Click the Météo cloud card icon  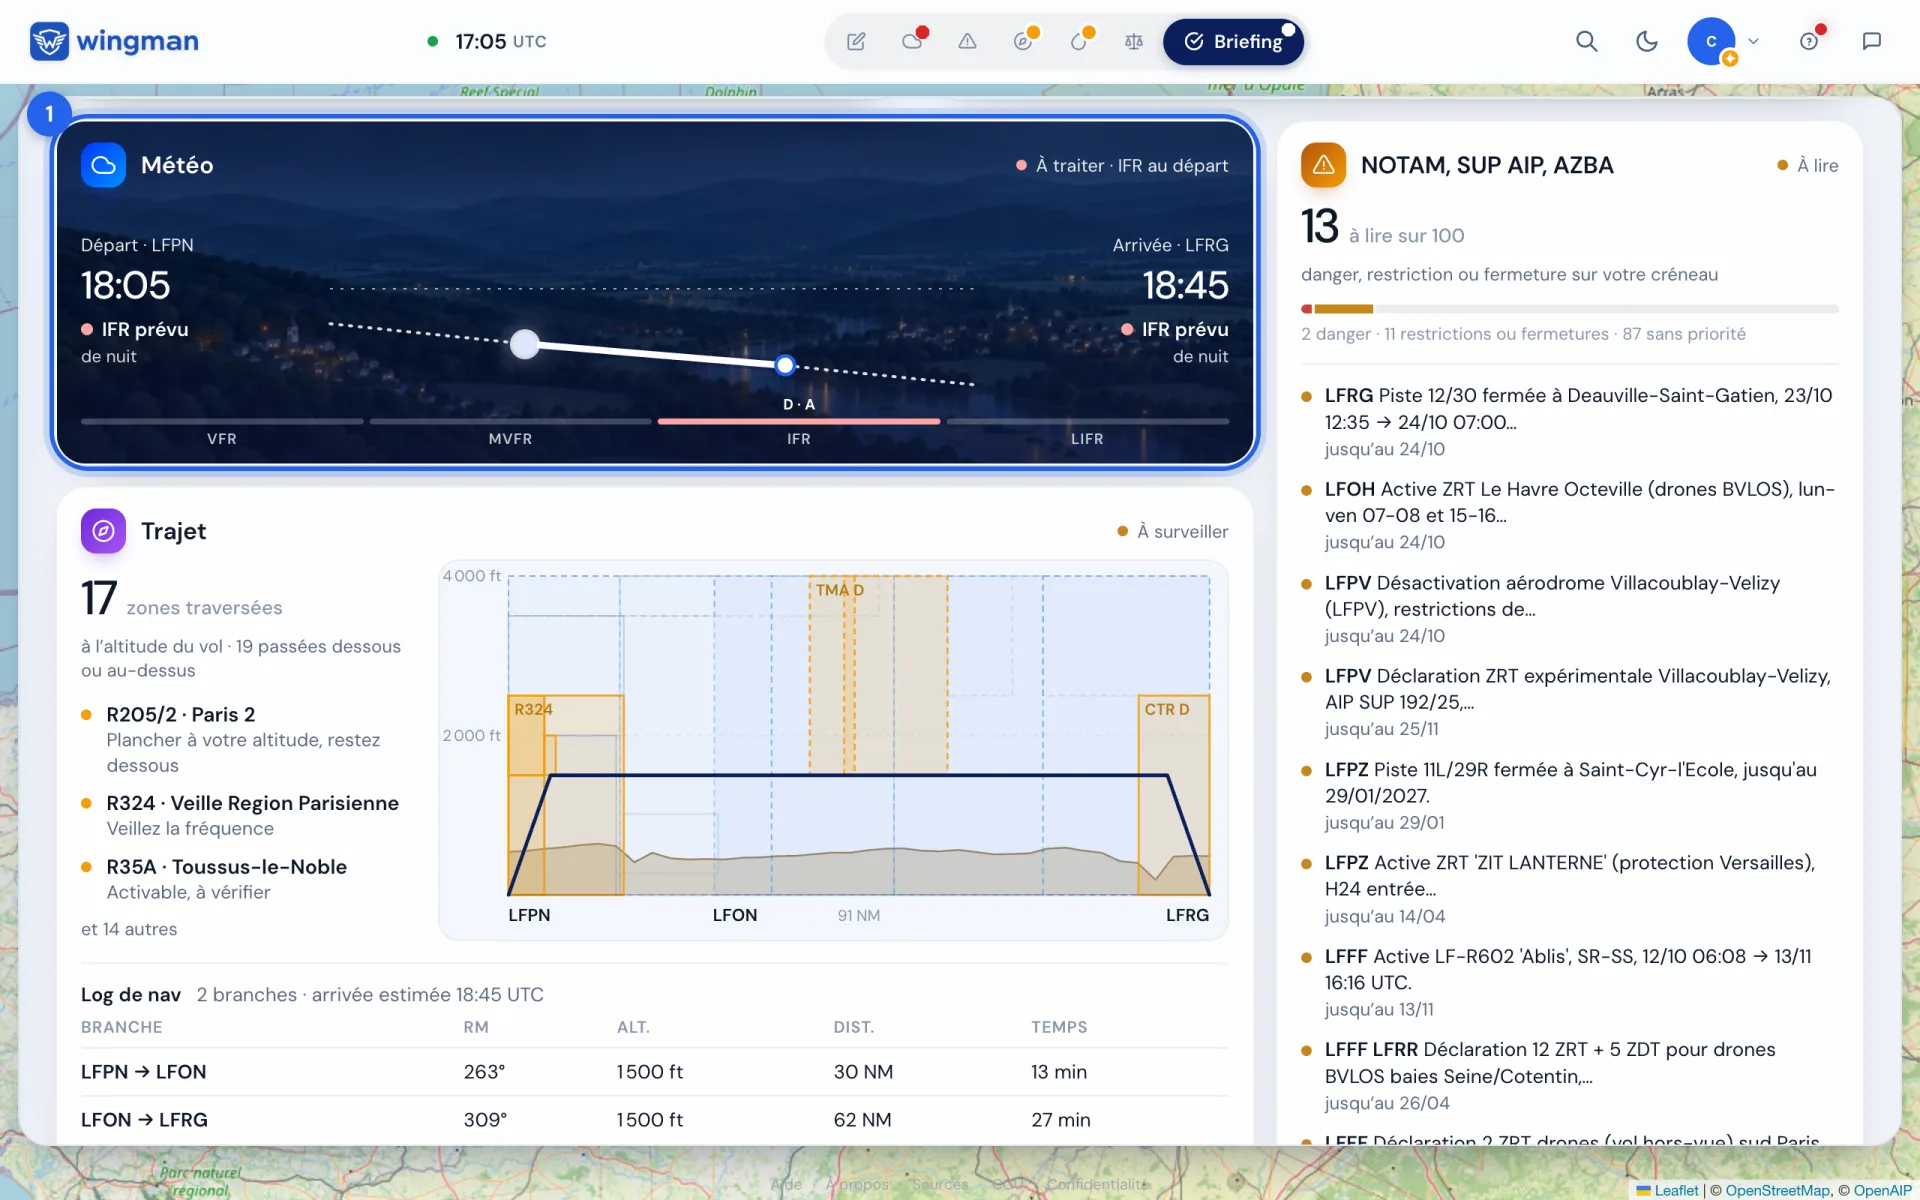coord(103,165)
